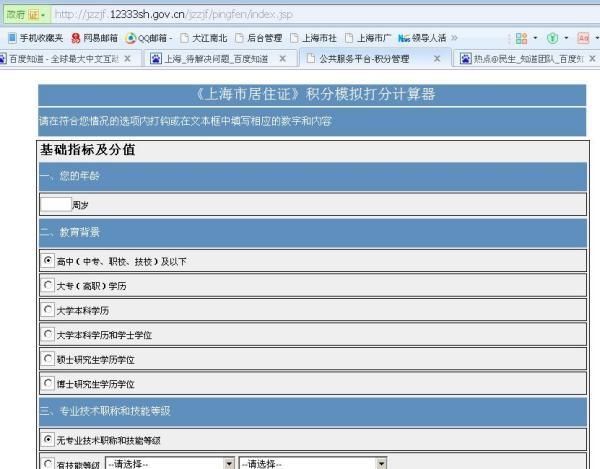Click the 三、专业技术职称和技能等级 header
Screen dimensions: 600x469
click(313, 411)
